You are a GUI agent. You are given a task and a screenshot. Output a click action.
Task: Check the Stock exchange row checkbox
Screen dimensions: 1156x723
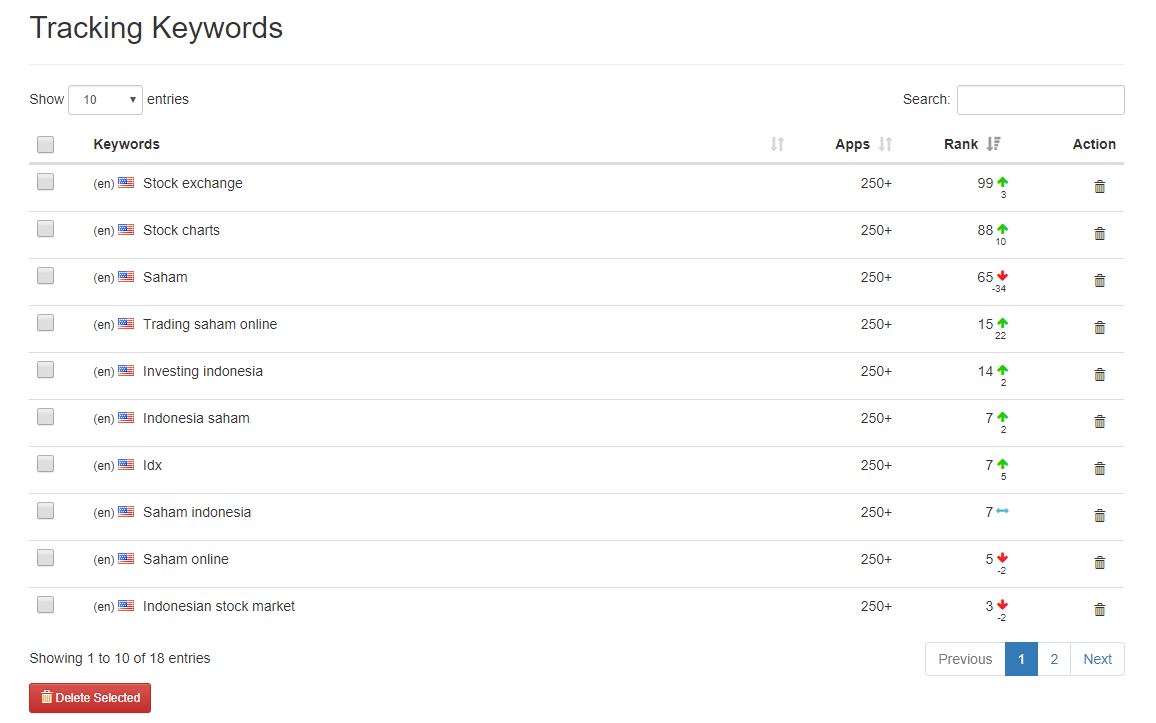point(46,181)
